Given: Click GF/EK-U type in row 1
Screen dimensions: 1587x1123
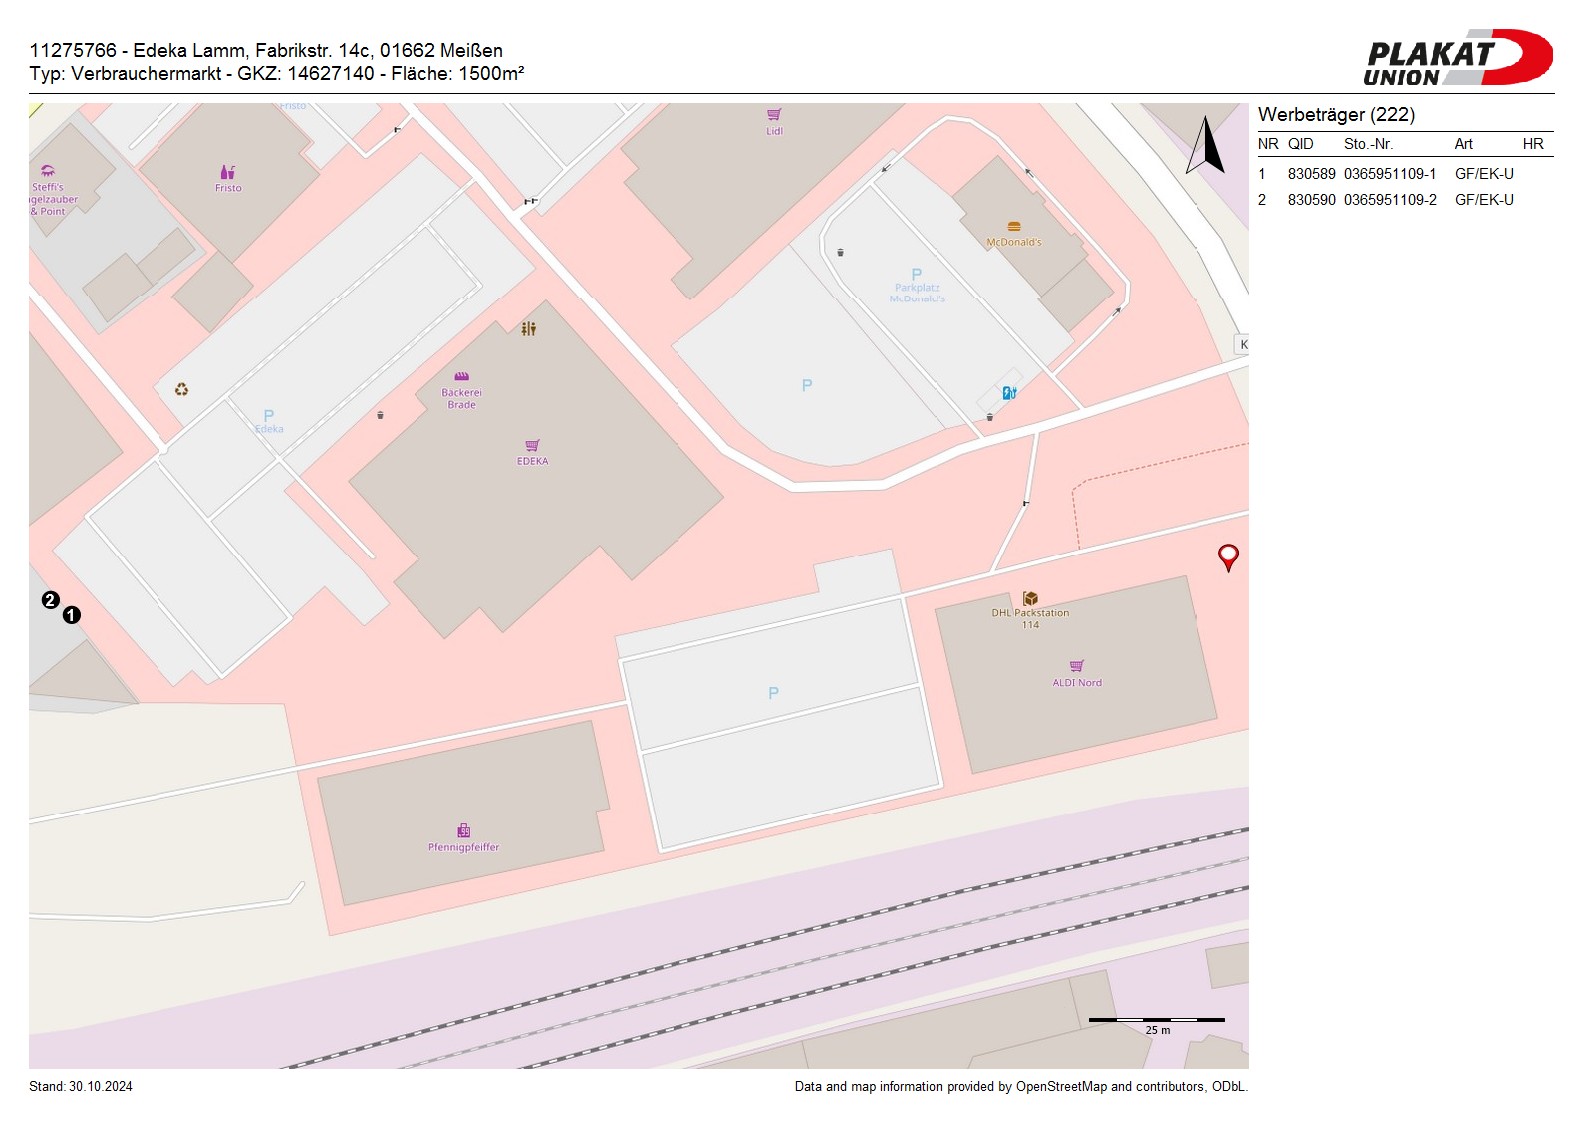Looking at the screenshot, I should pyautogui.click(x=1484, y=174).
